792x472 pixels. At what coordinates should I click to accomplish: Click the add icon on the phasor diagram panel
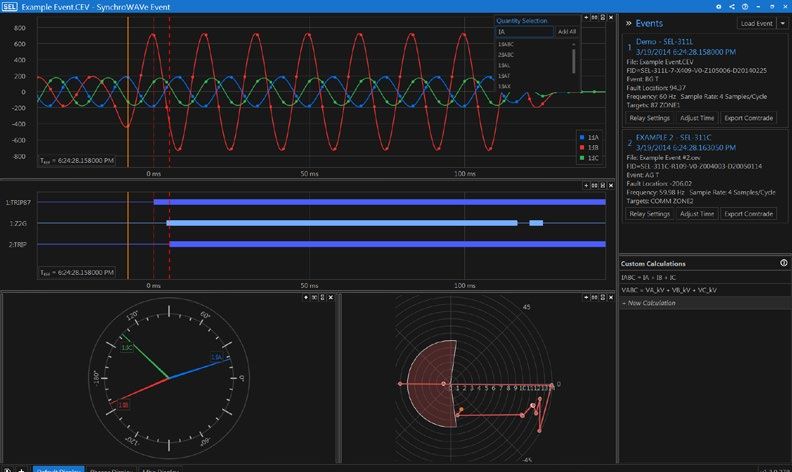point(306,297)
